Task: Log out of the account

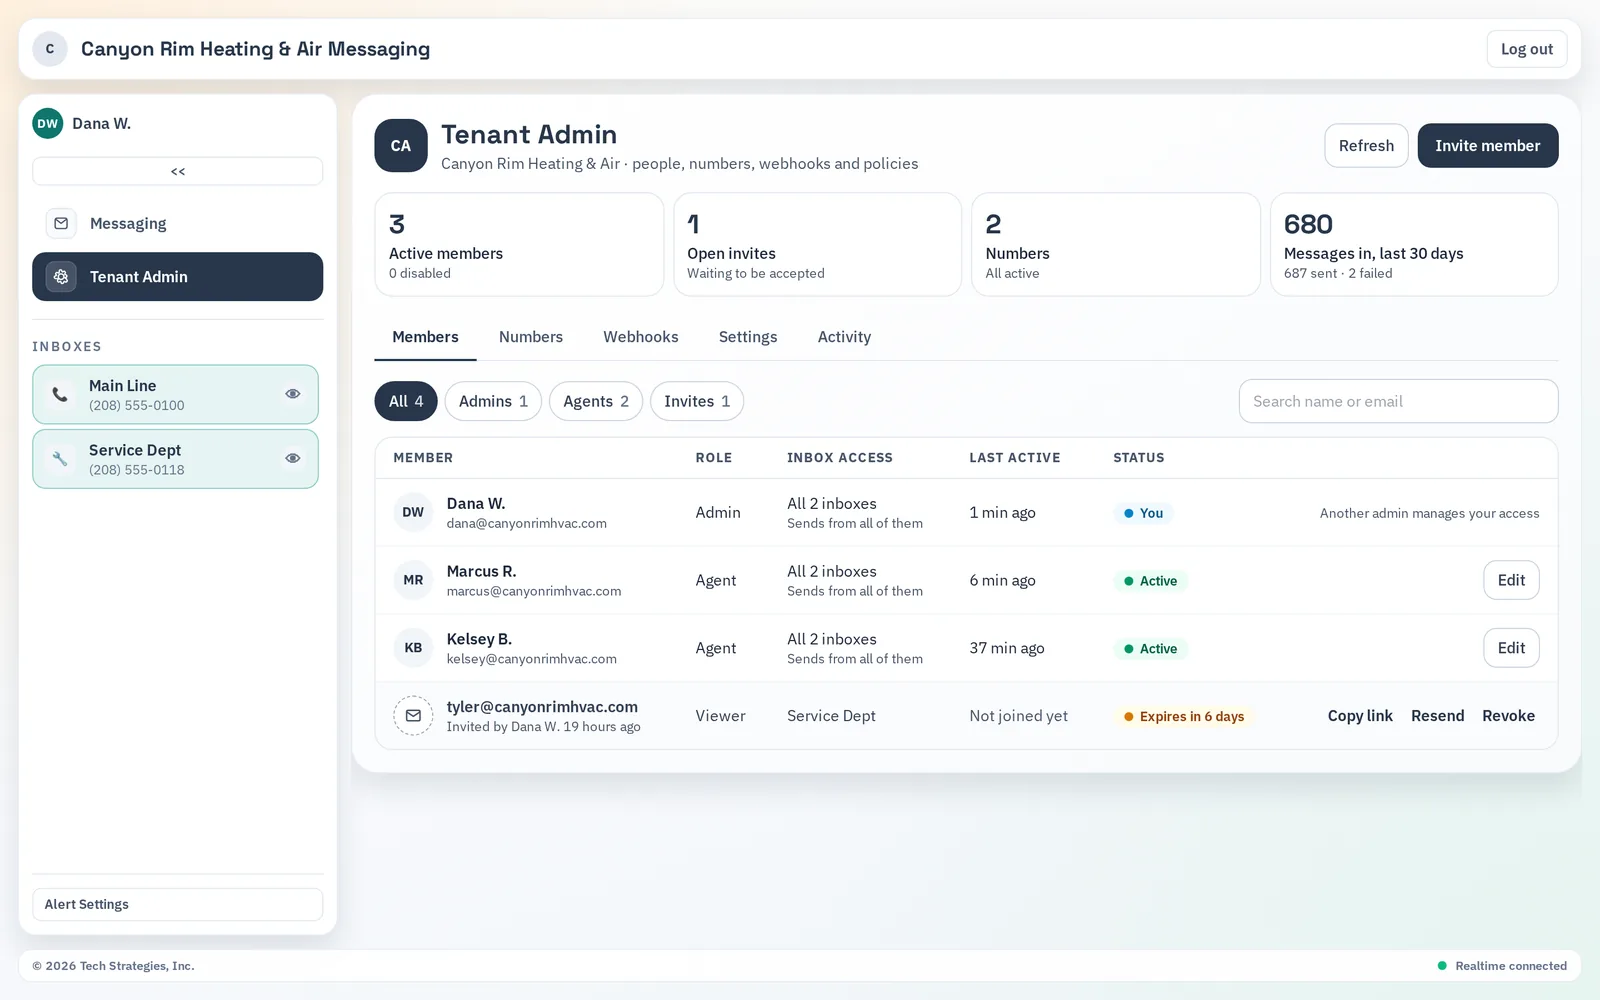Action: tap(1527, 49)
